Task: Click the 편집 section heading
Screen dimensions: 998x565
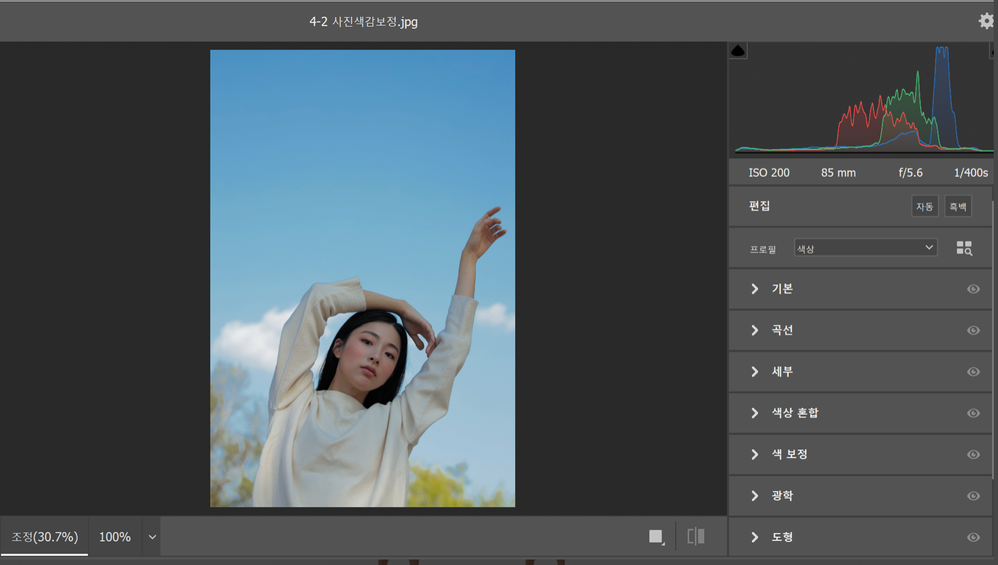Action: (x=759, y=206)
